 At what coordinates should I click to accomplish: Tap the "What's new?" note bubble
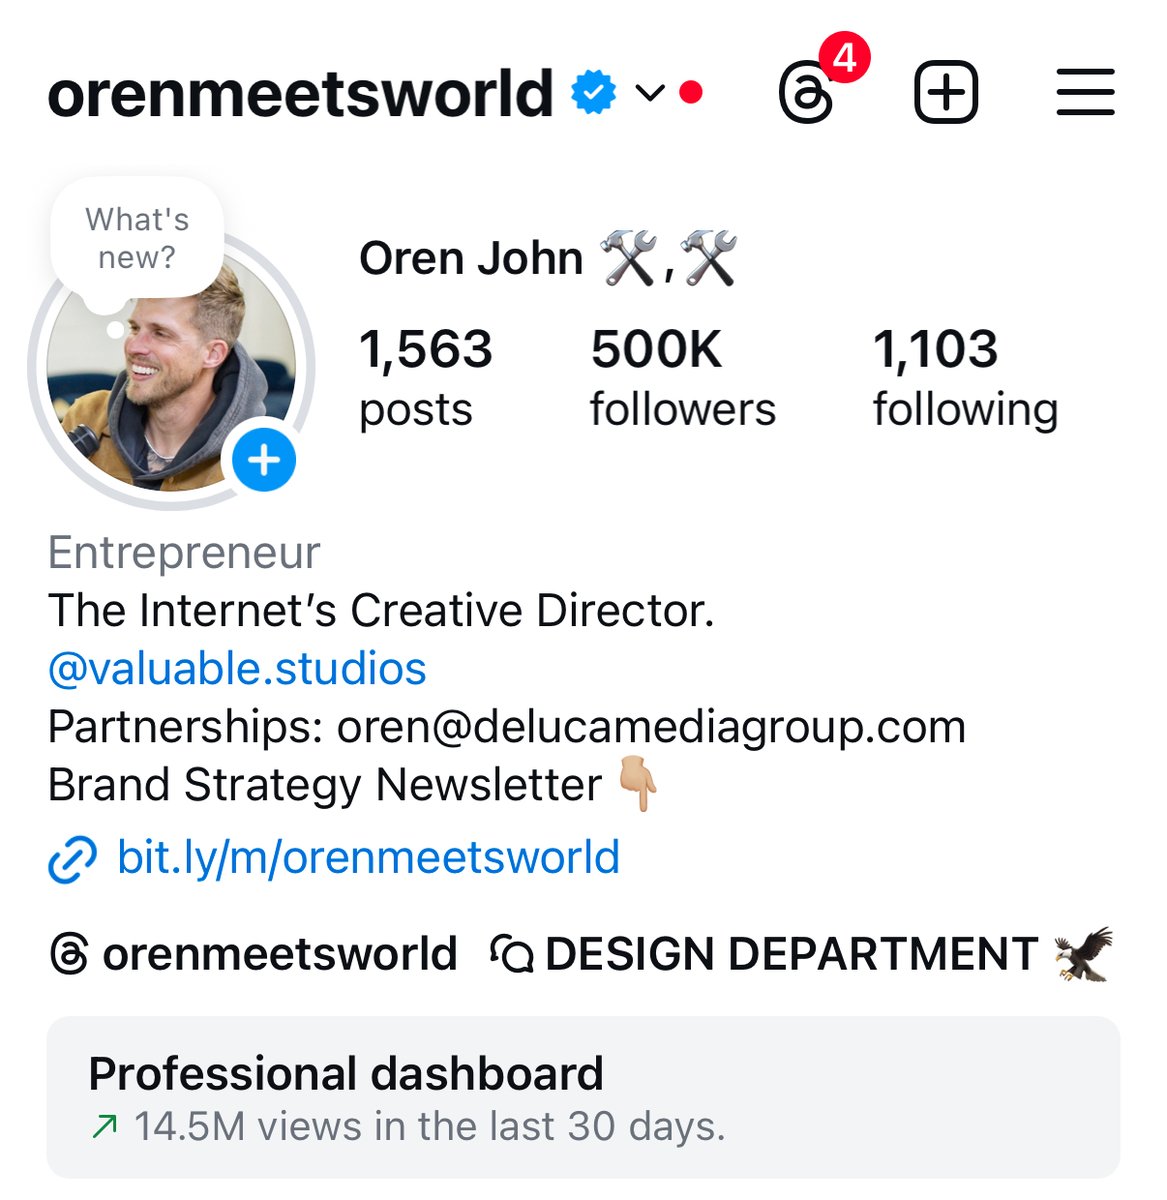click(x=137, y=238)
